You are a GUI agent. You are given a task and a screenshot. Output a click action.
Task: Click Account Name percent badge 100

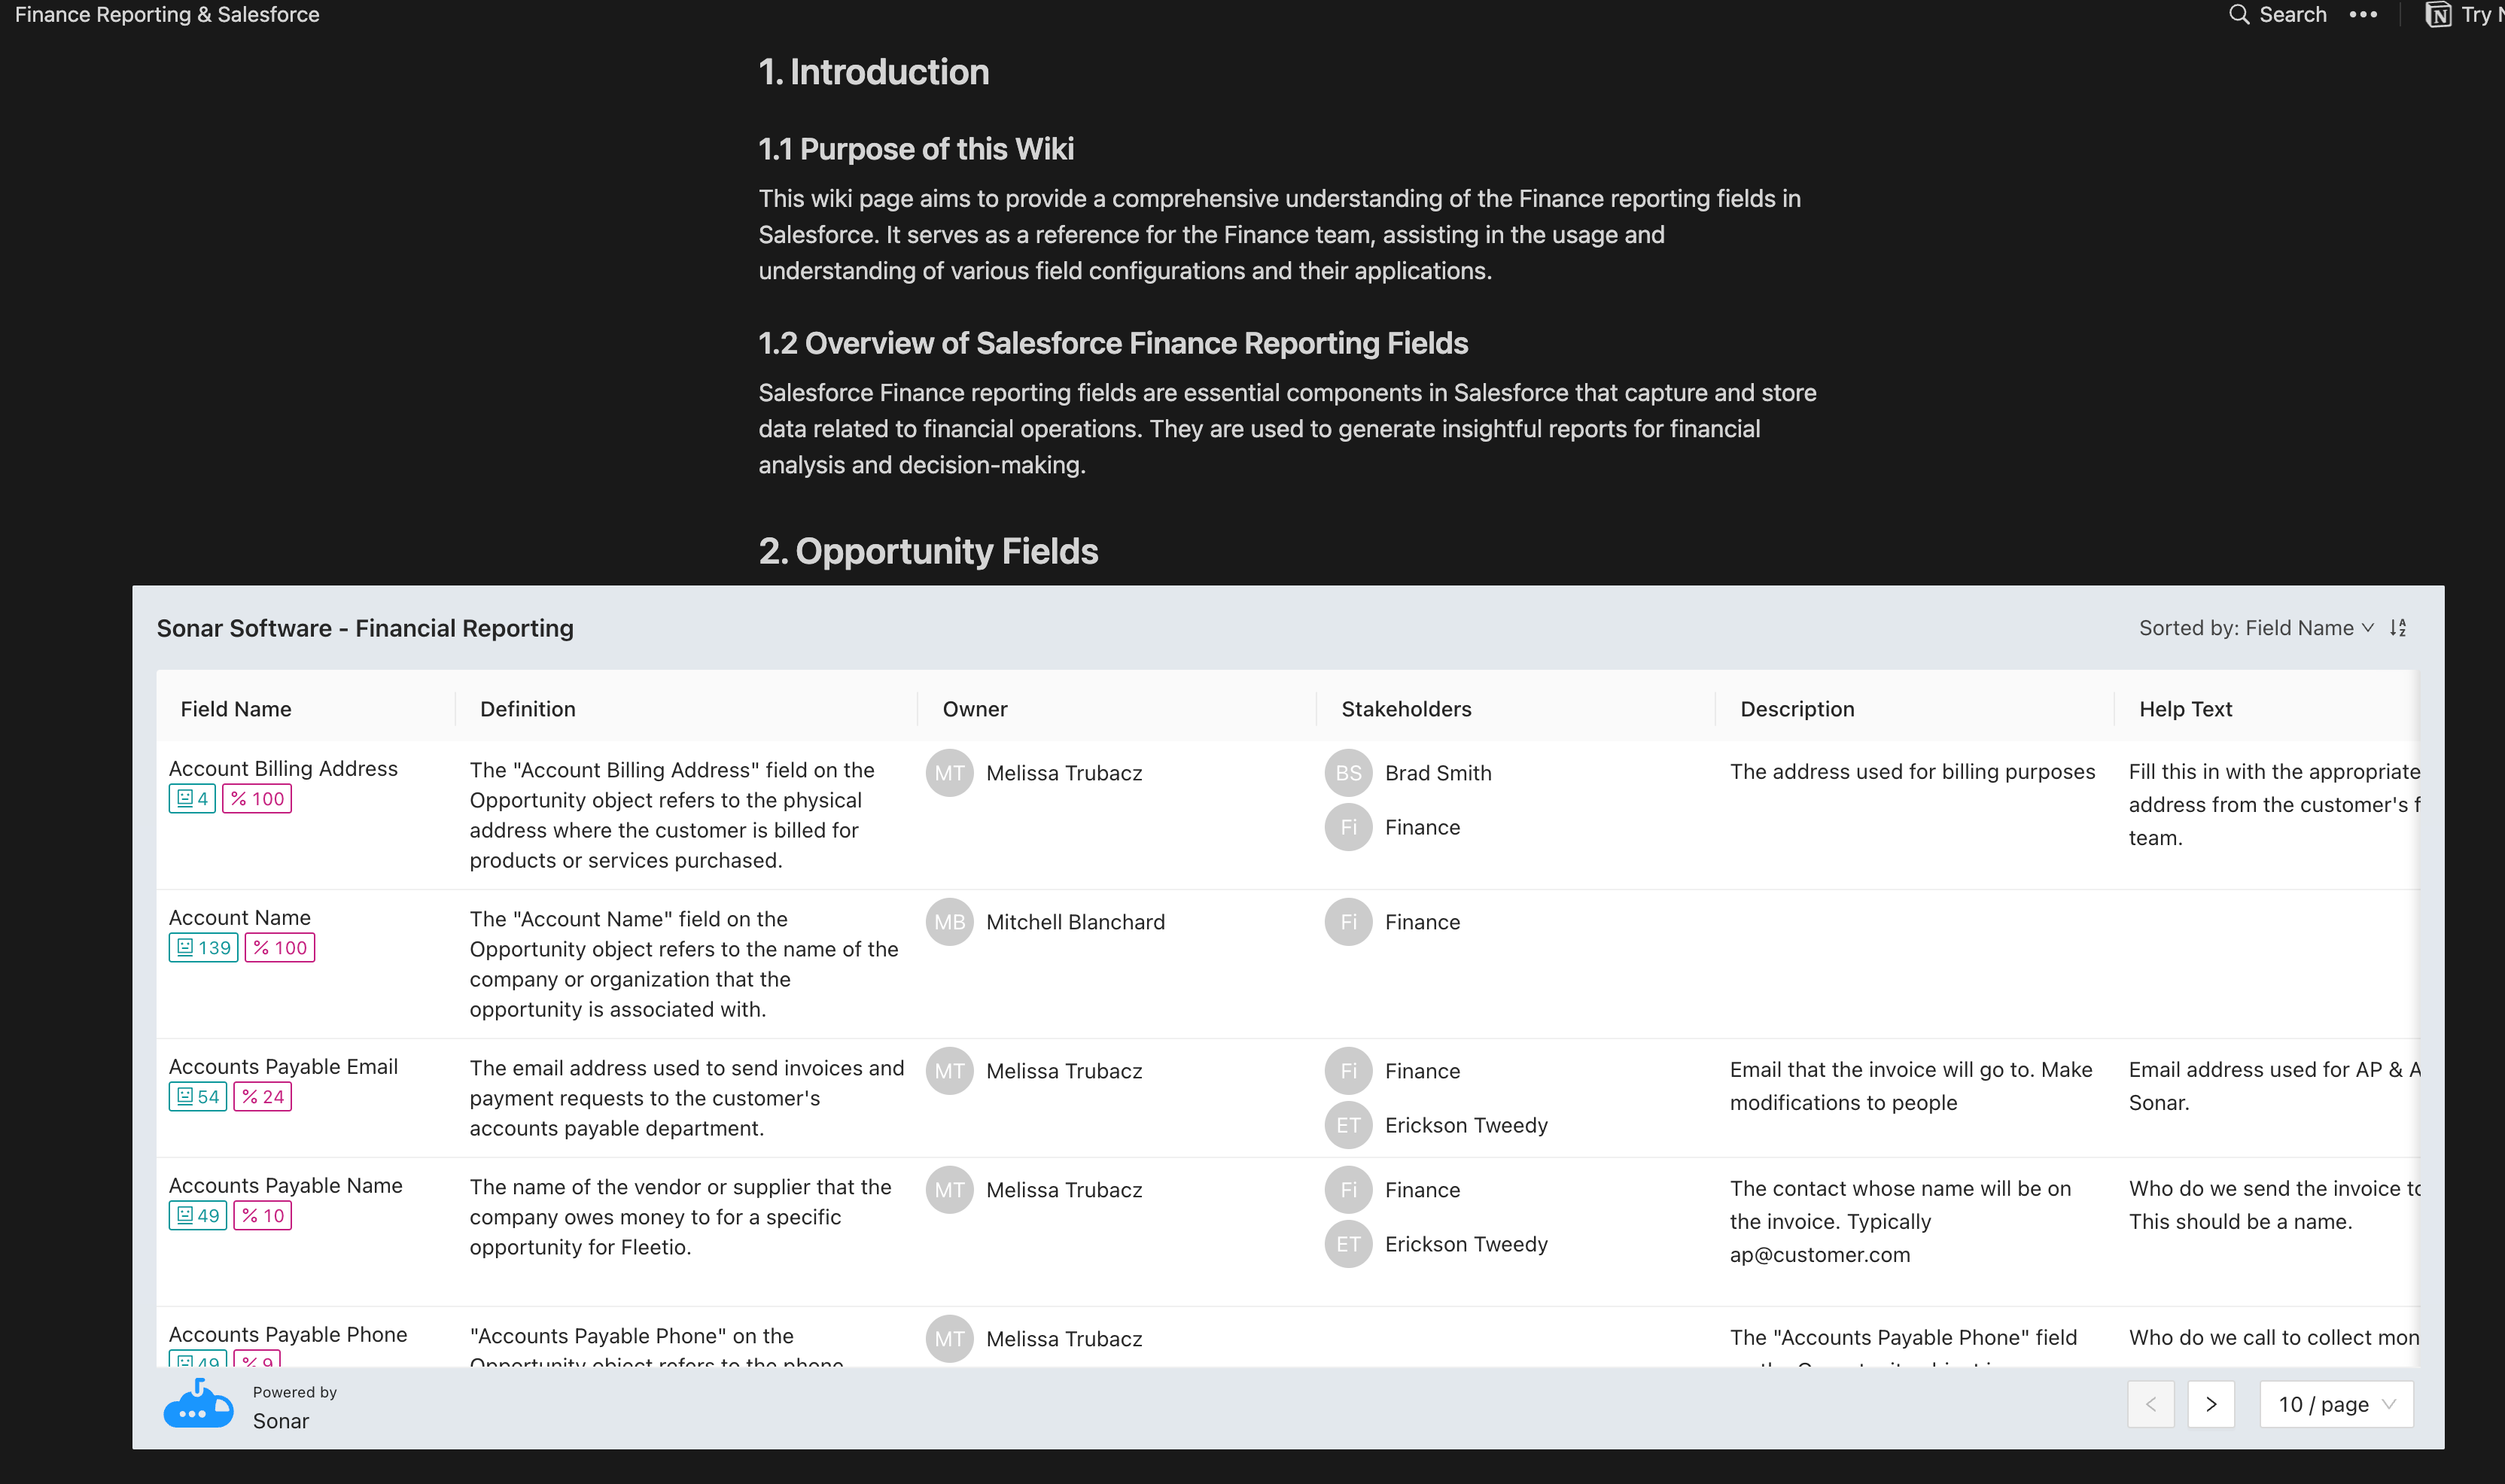[x=280, y=948]
